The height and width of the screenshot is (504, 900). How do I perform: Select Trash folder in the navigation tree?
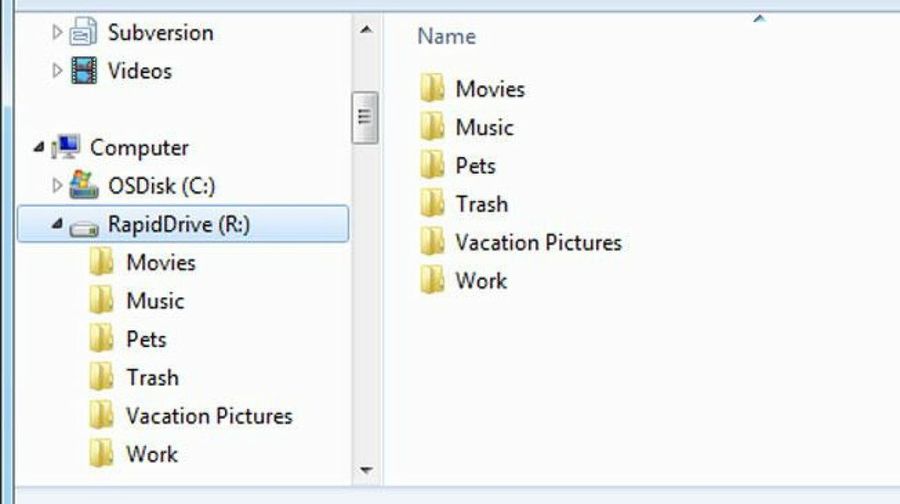[152, 378]
